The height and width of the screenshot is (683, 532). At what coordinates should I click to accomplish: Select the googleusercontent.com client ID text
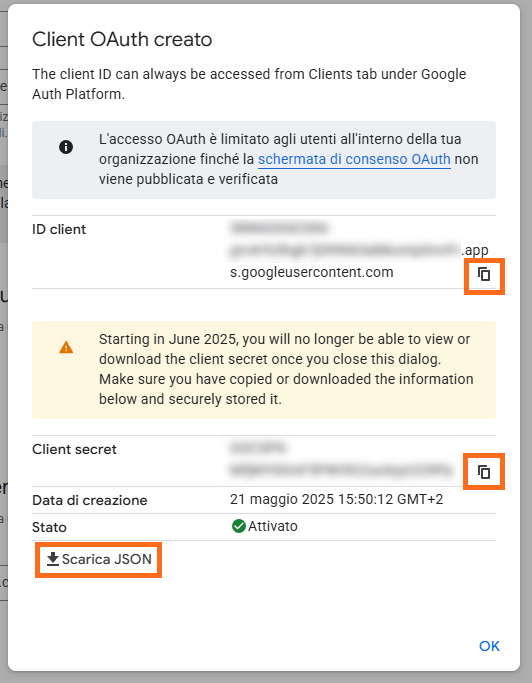pos(359,250)
